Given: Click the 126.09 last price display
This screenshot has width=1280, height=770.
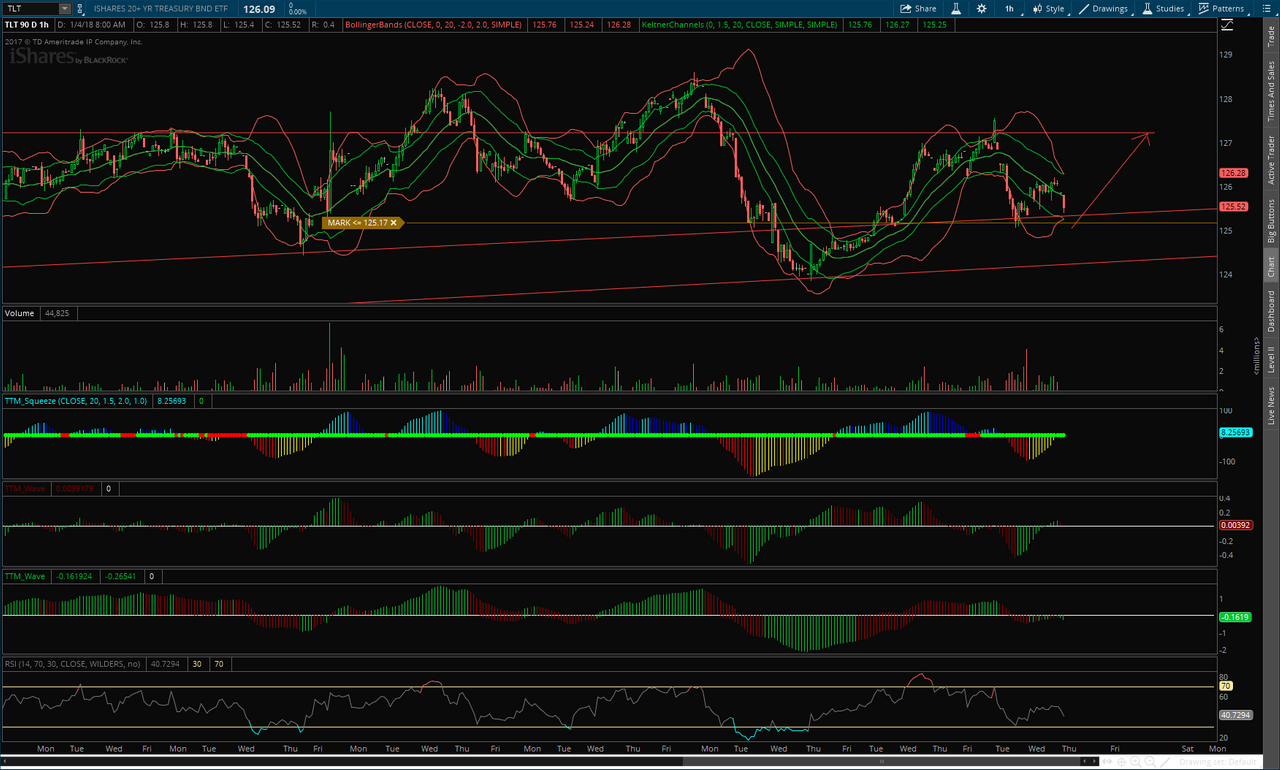Looking at the screenshot, I should [259, 9].
